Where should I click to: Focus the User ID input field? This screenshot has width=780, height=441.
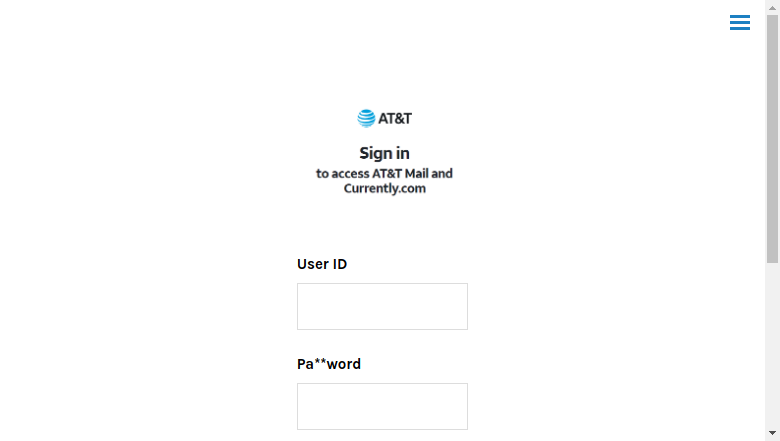point(382,306)
